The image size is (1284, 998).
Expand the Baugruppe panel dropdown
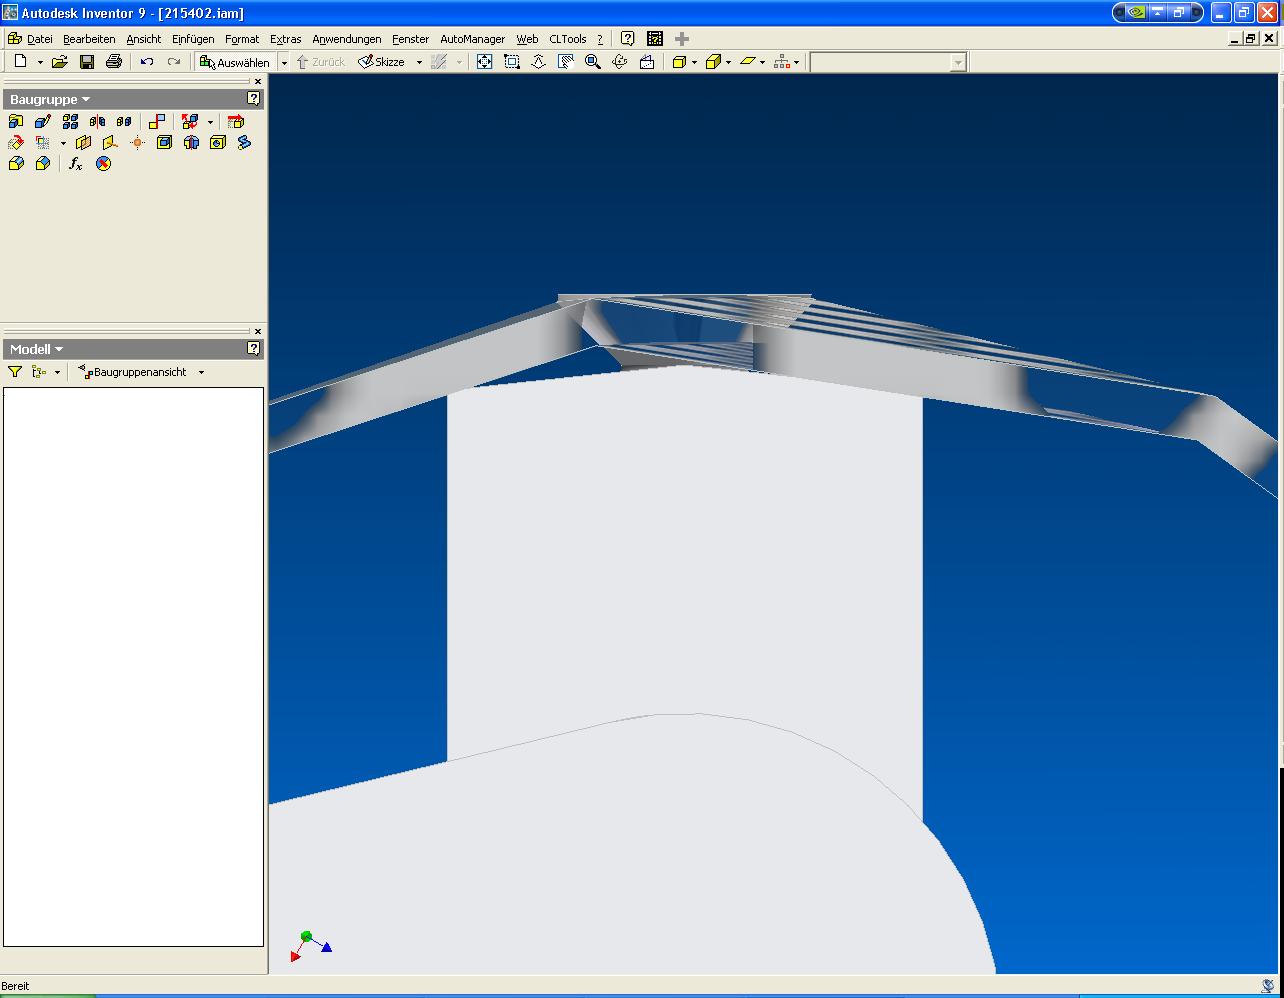click(86, 100)
